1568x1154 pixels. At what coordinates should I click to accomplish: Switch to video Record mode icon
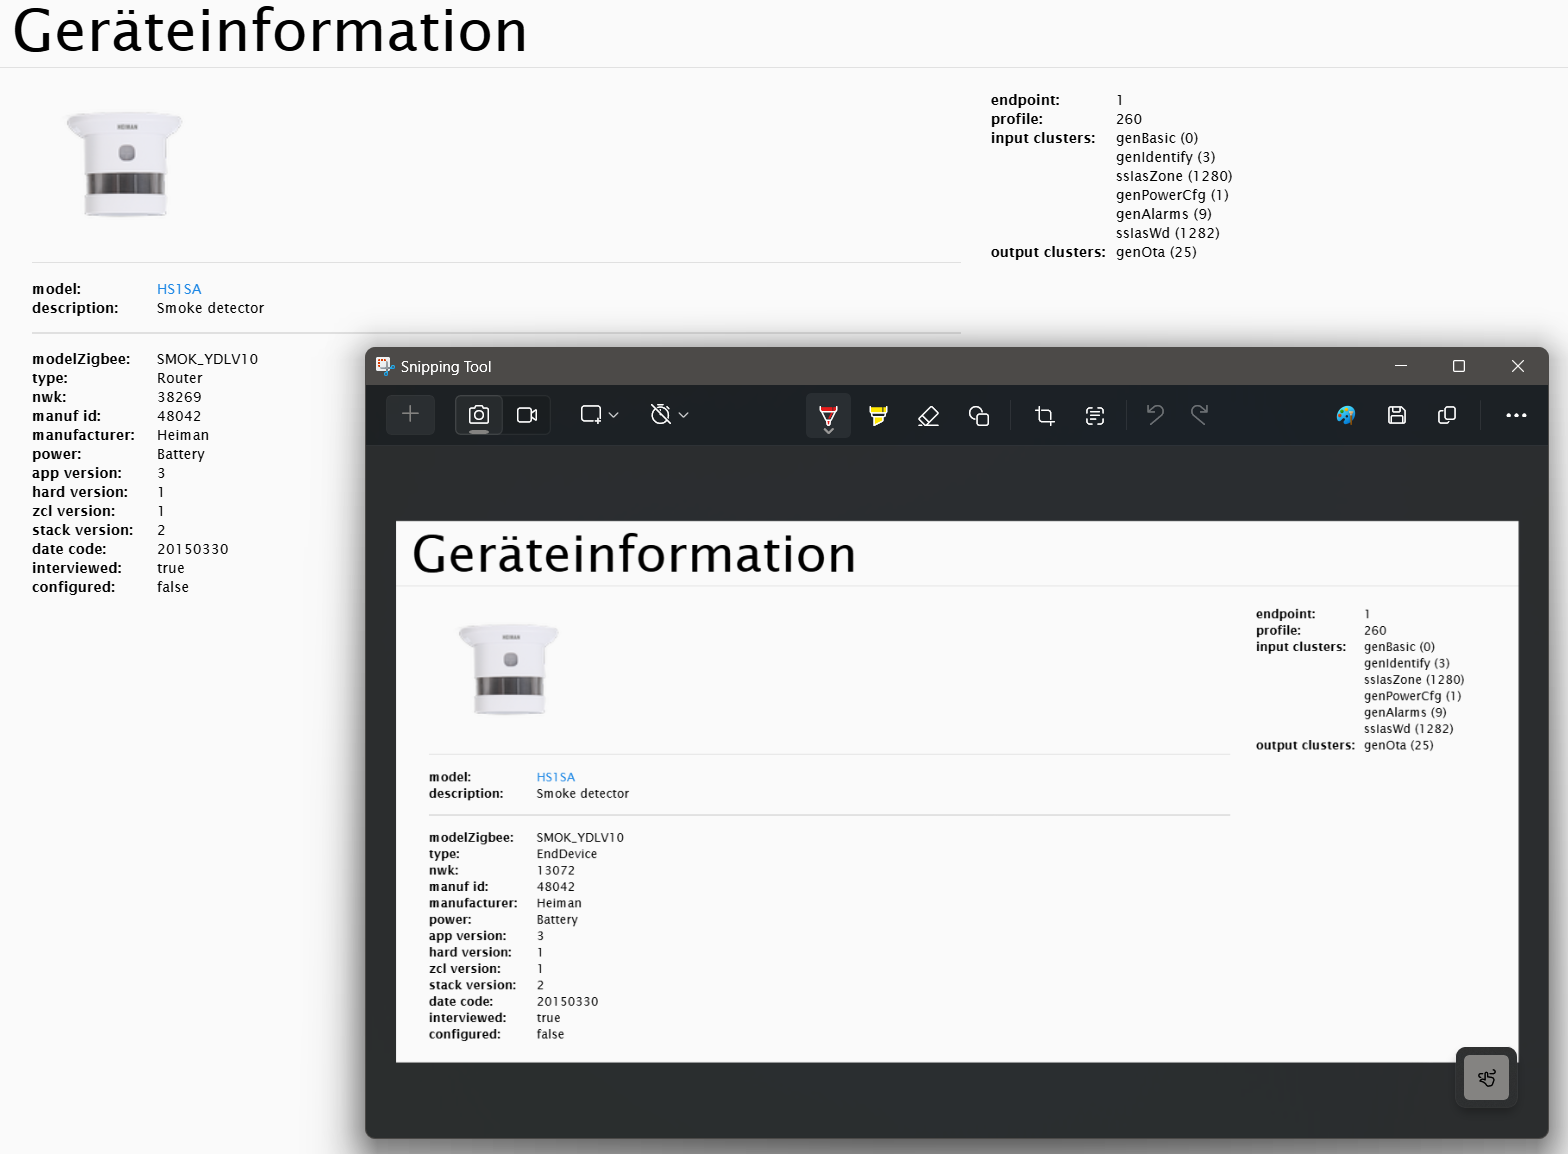tap(527, 414)
